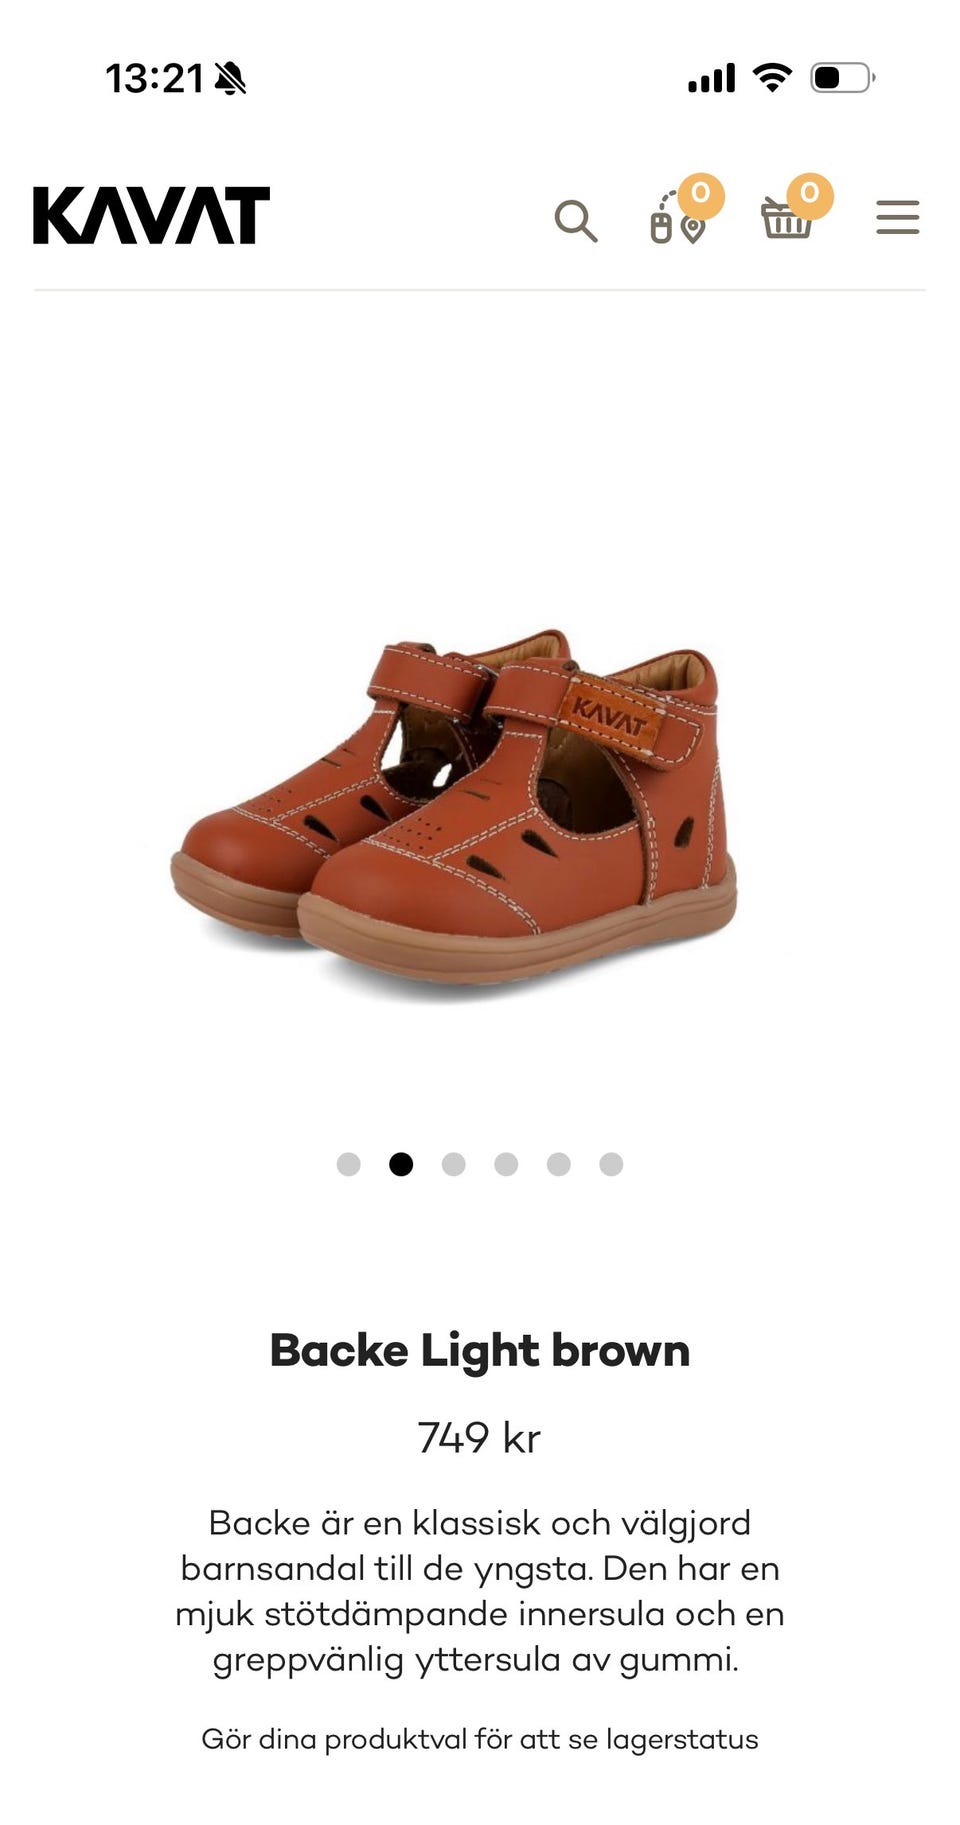Tap the cellular signal bars icon

[711, 78]
